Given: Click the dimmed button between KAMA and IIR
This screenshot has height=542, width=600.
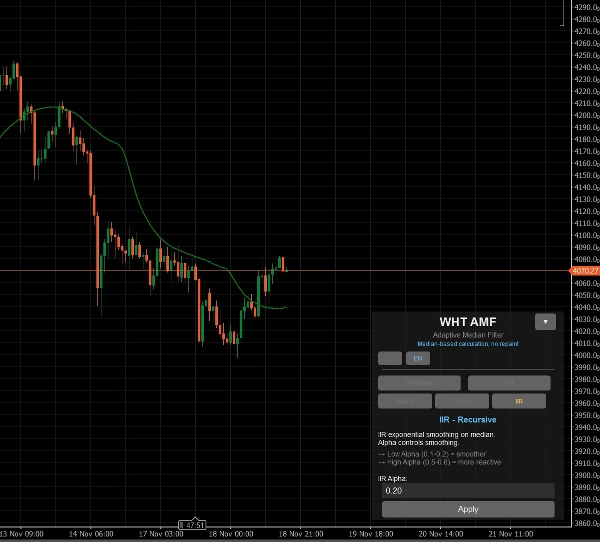Looking at the screenshot, I should pyautogui.click(x=461, y=401).
